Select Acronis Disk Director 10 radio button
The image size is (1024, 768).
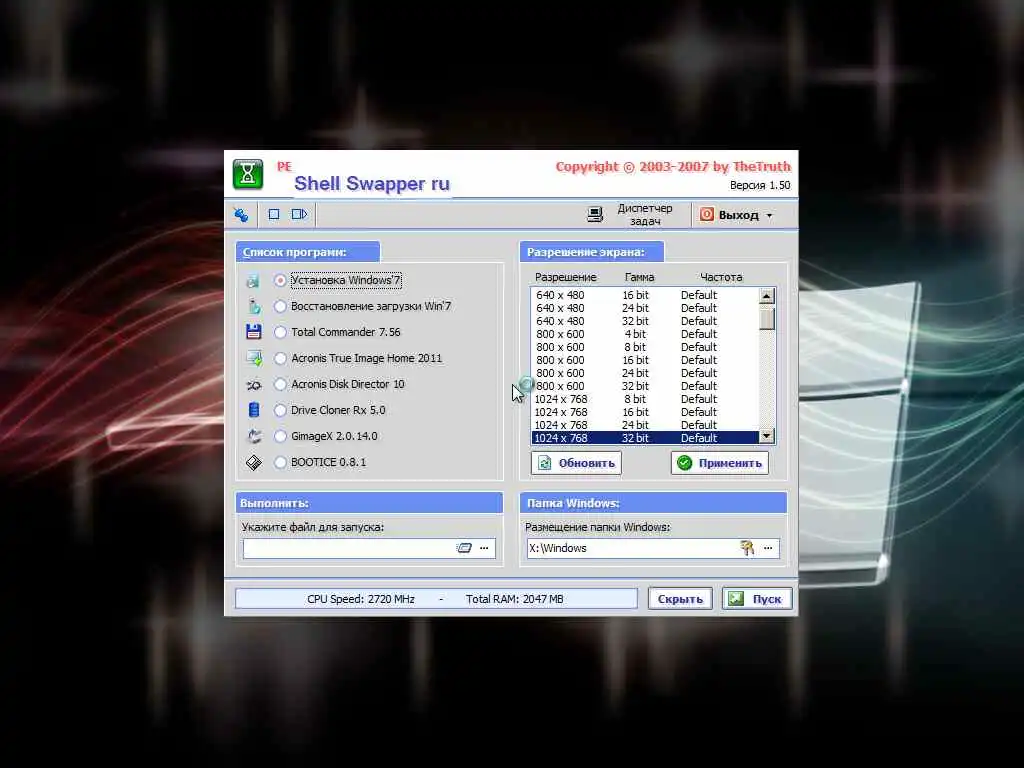tap(280, 385)
